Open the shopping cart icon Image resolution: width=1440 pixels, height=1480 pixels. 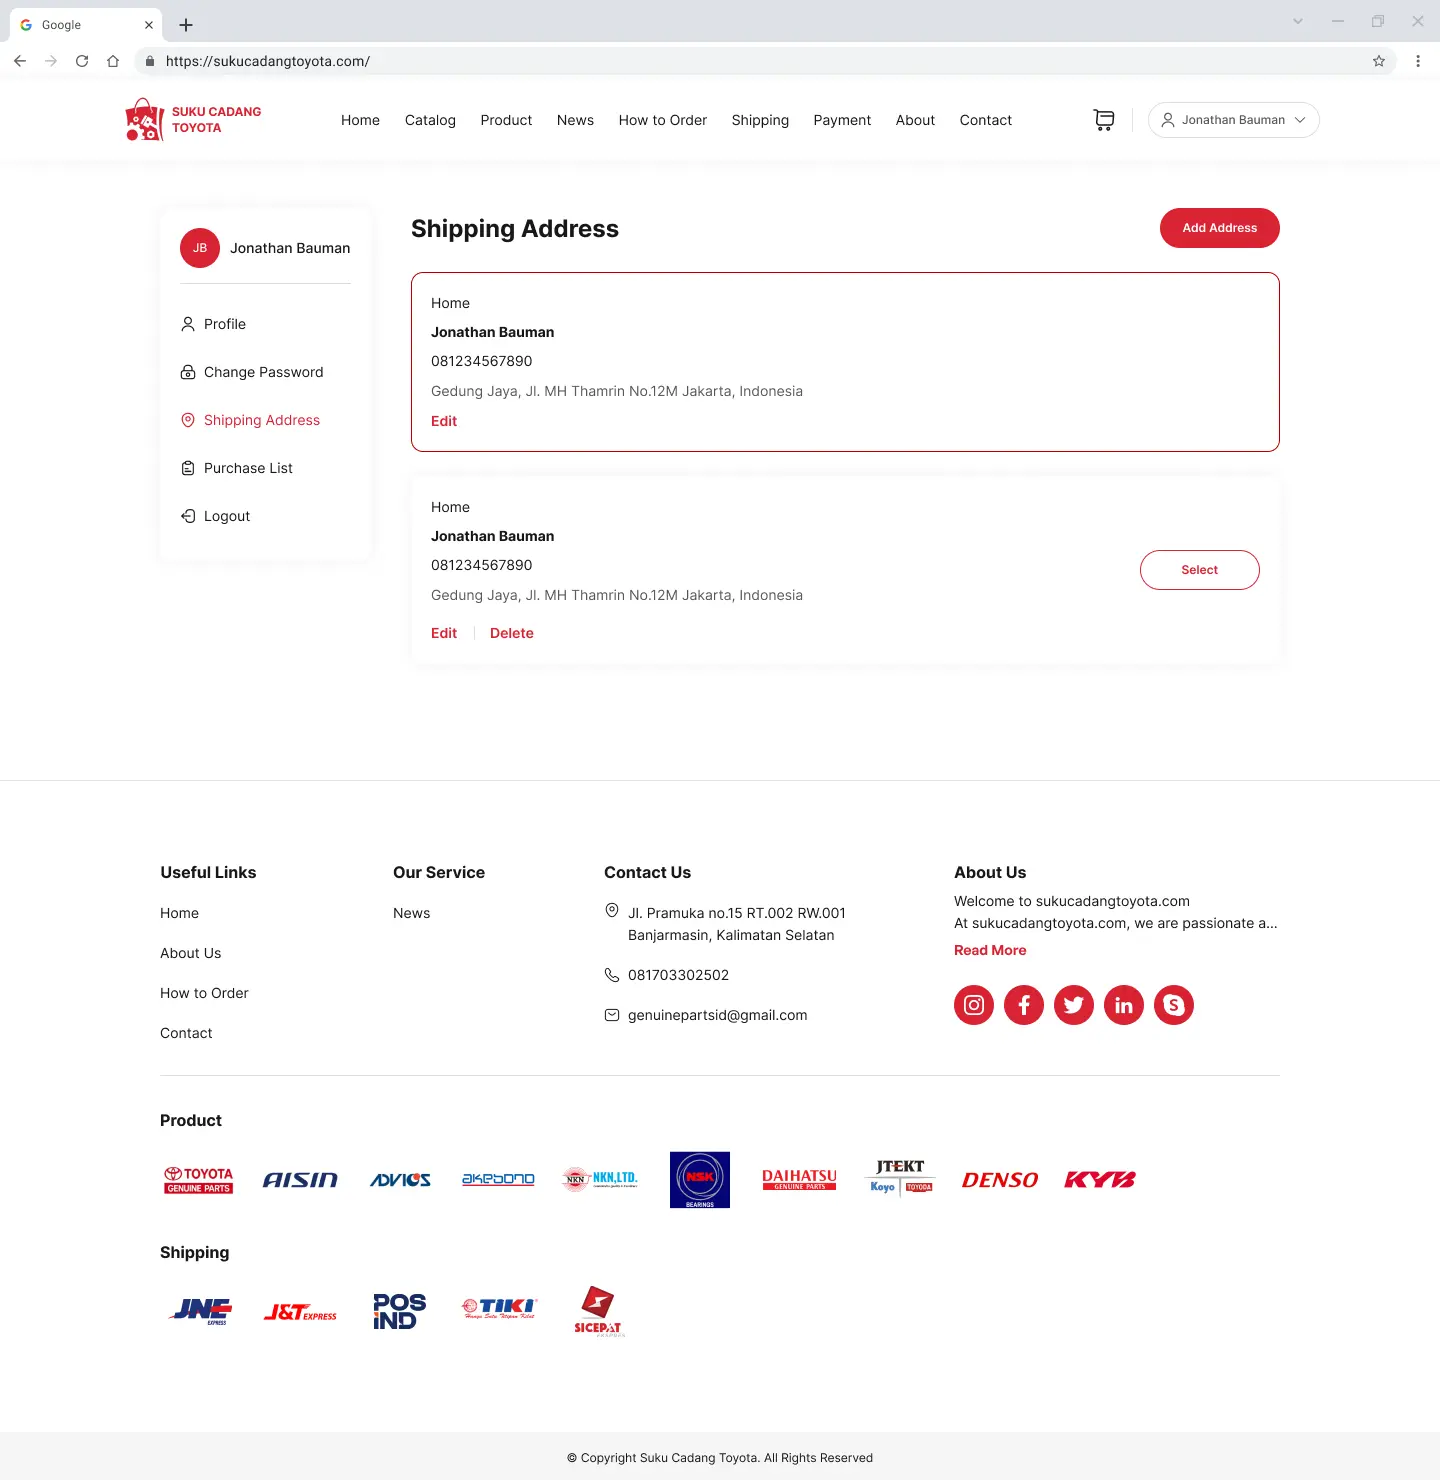click(1104, 120)
